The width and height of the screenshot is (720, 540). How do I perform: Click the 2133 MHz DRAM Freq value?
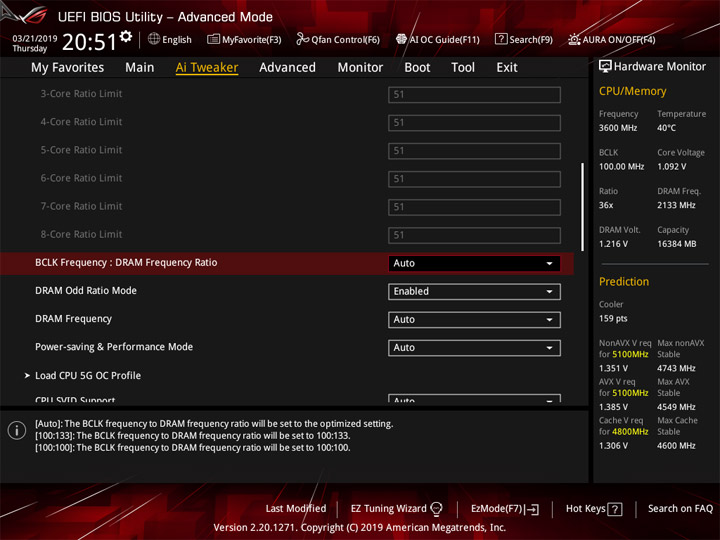676,205
